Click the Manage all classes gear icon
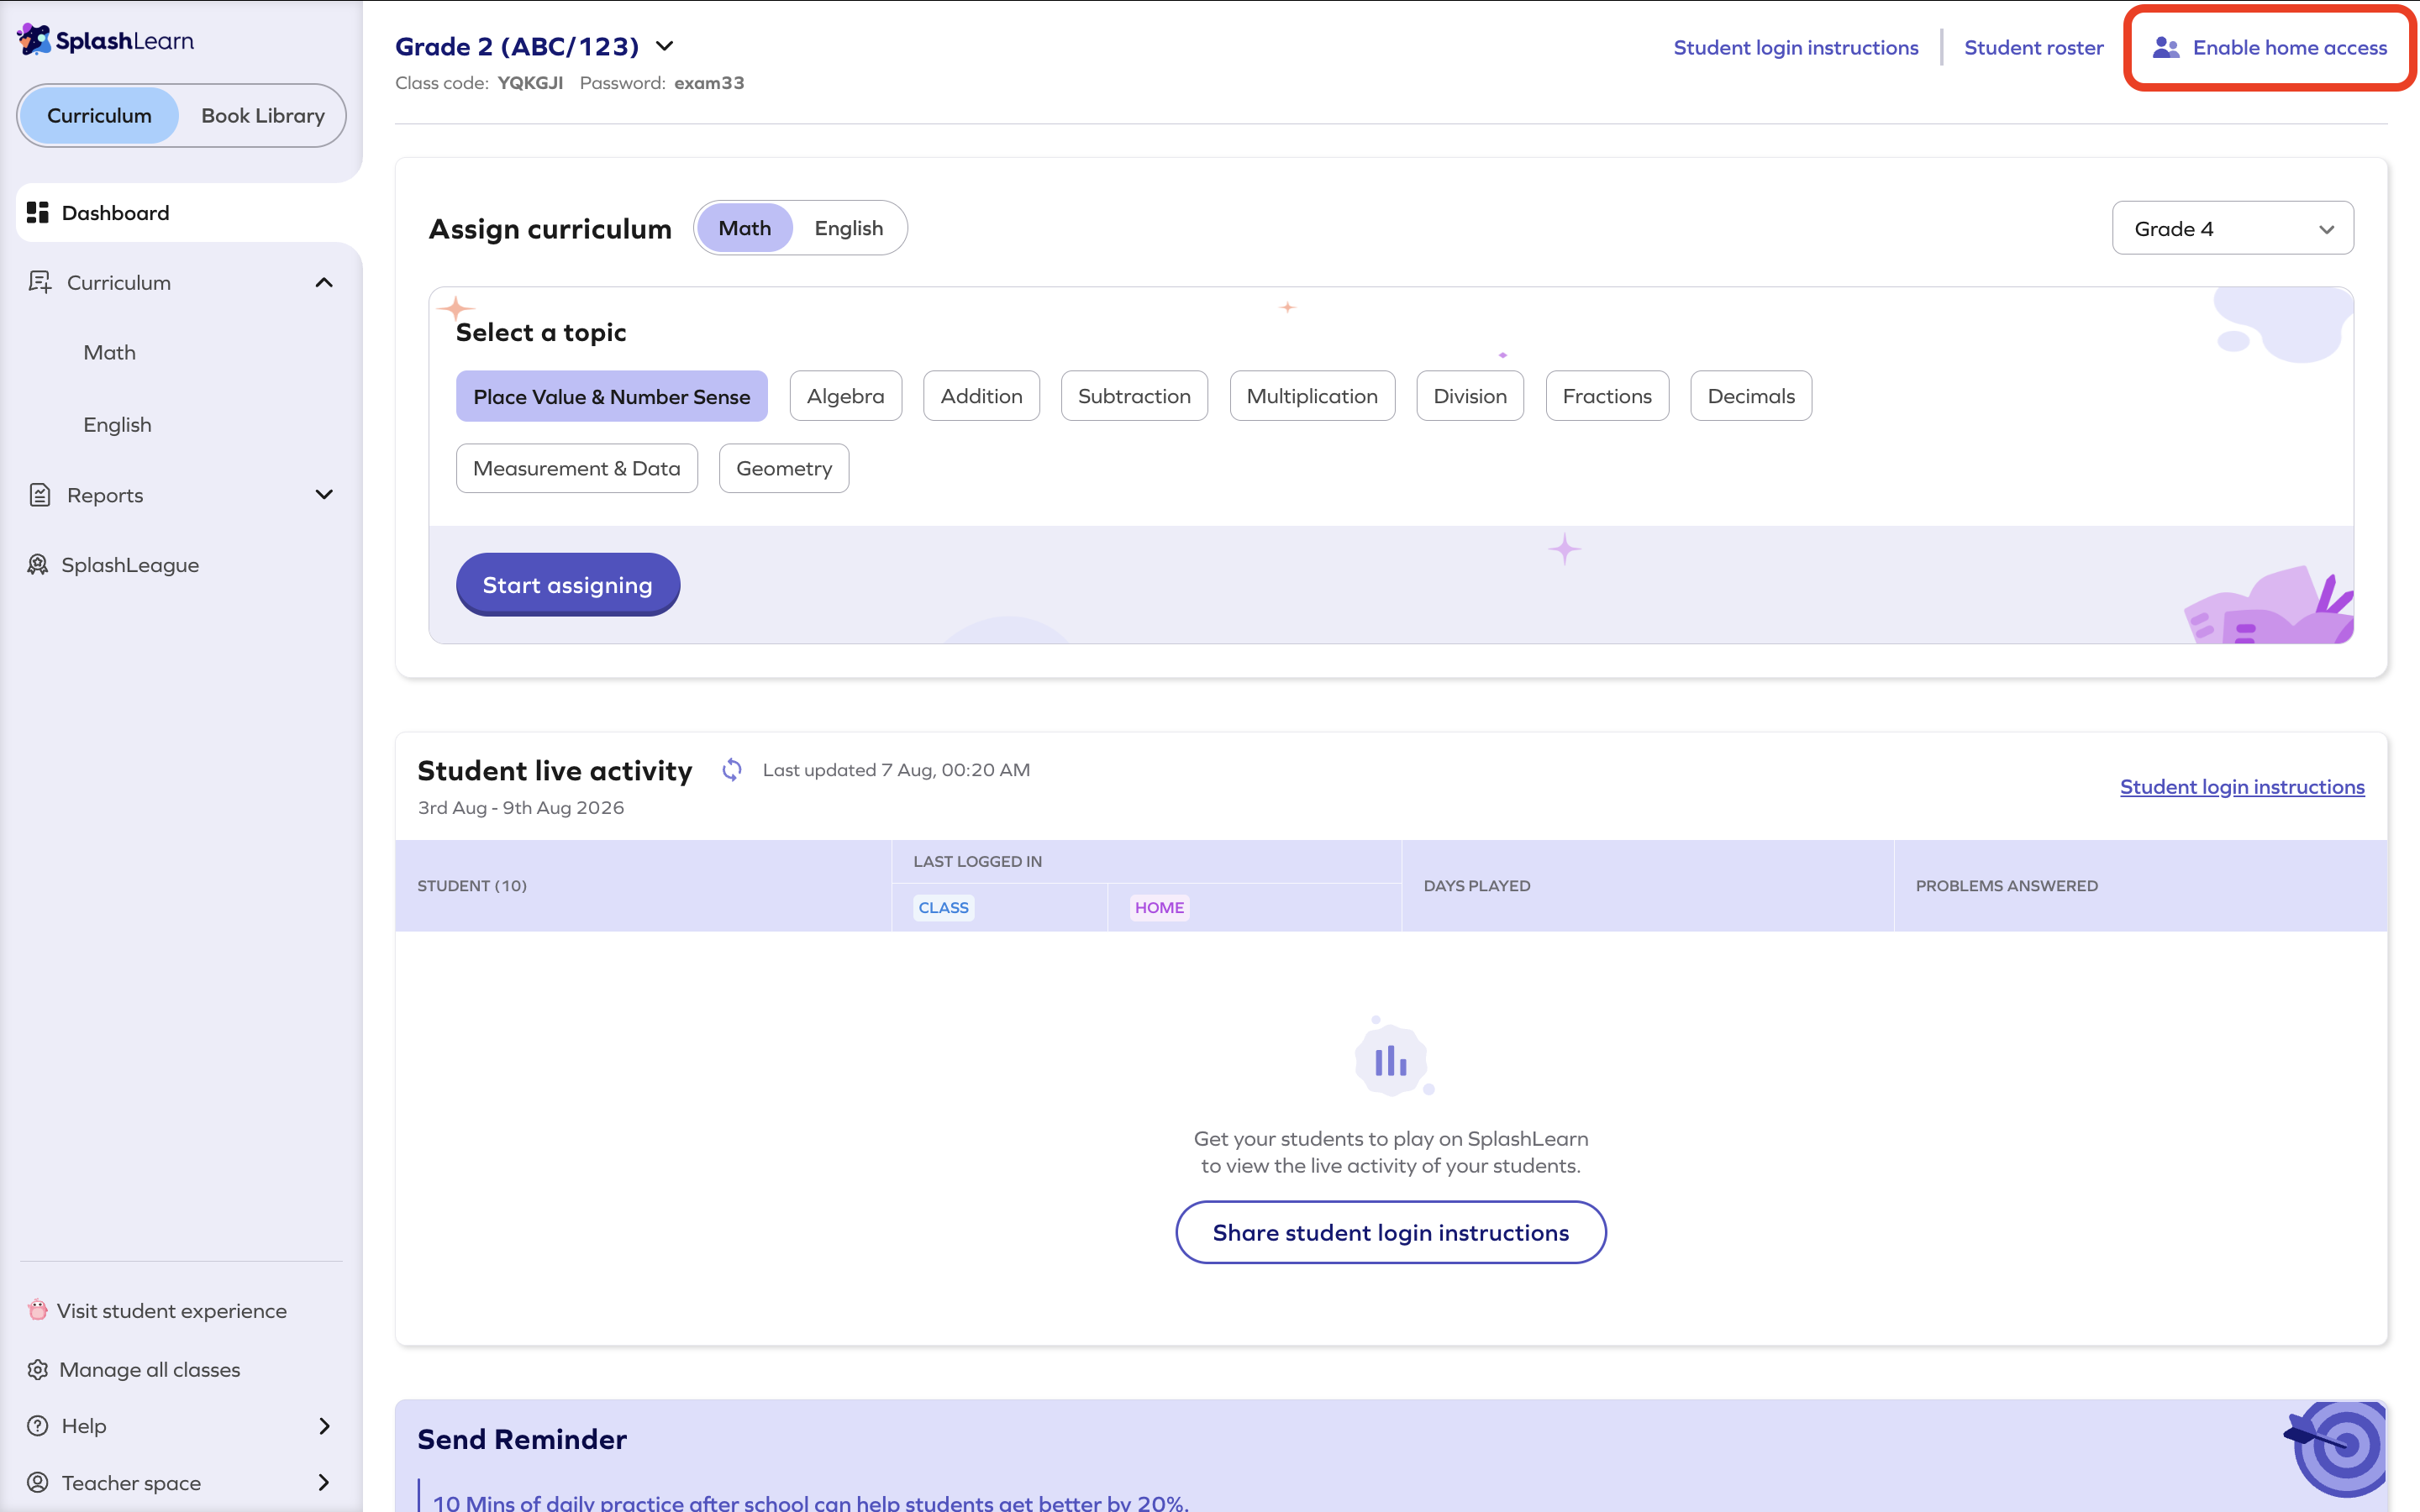This screenshot has width=2420, height=1512. [38, 1369]
